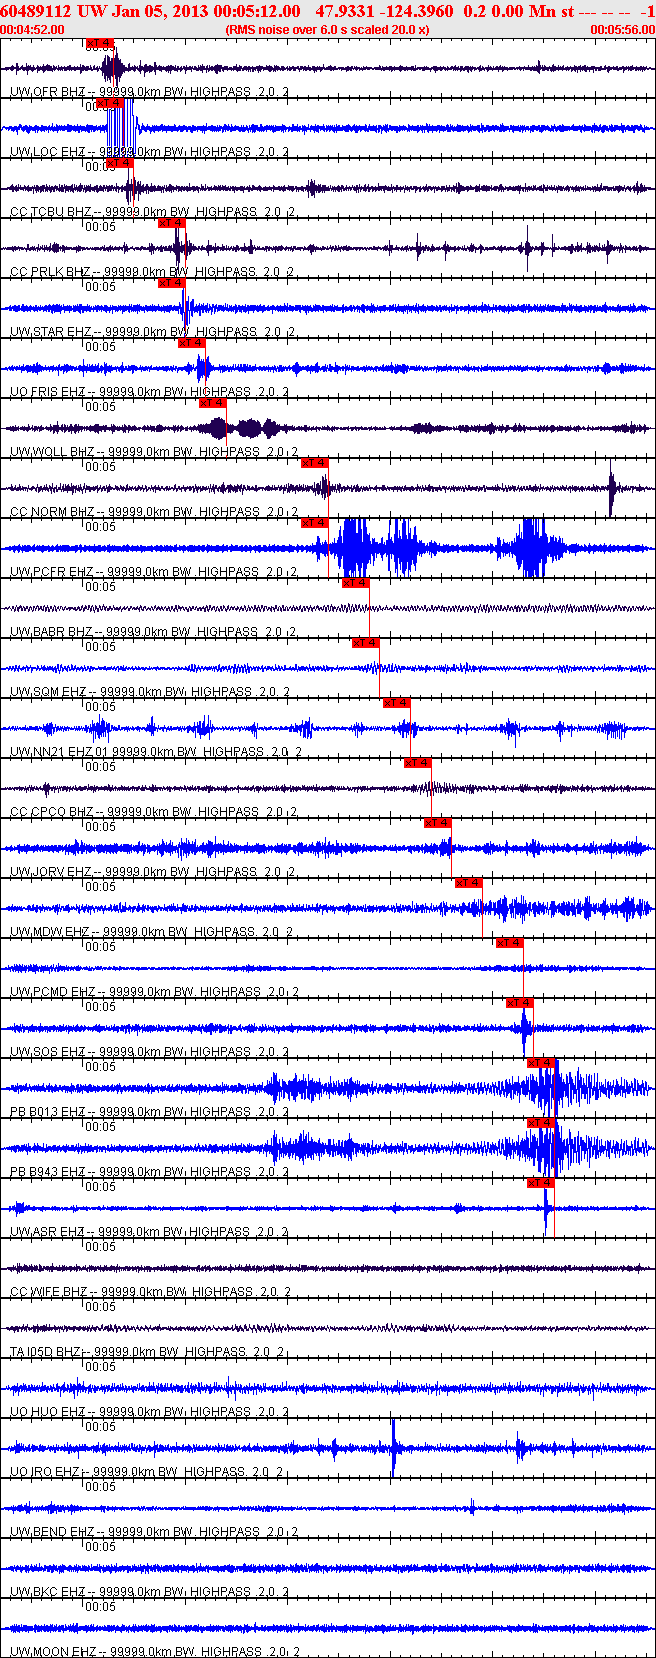Select the pick flag on UW.SOS trace
Screen dimensions: 656x1658
[520, 1003]
